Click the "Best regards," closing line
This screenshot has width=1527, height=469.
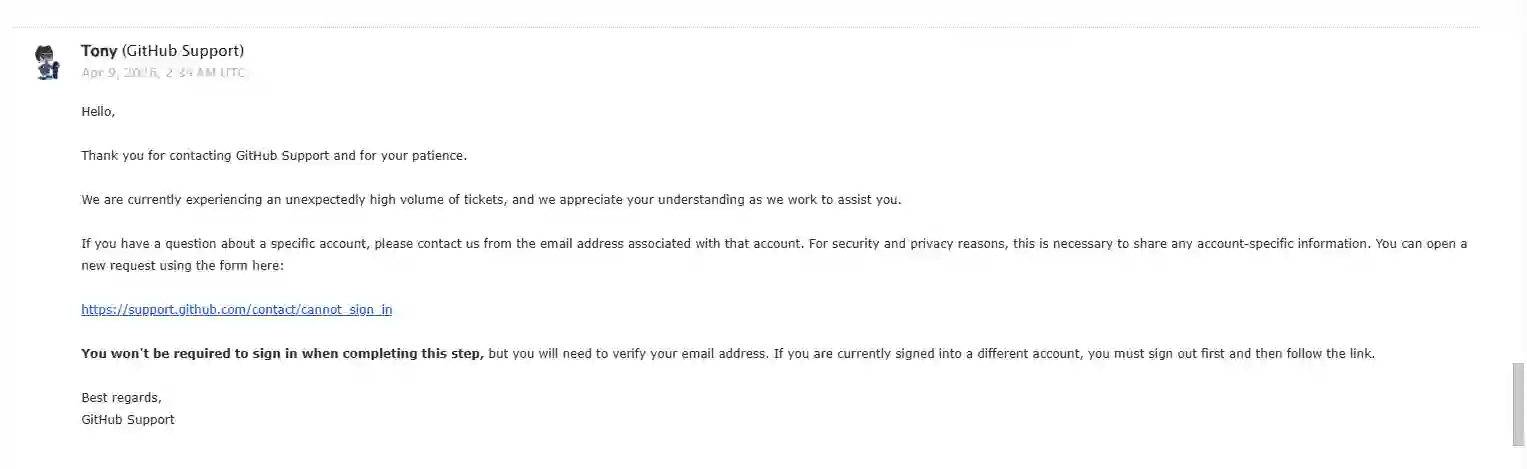[121, 398]
